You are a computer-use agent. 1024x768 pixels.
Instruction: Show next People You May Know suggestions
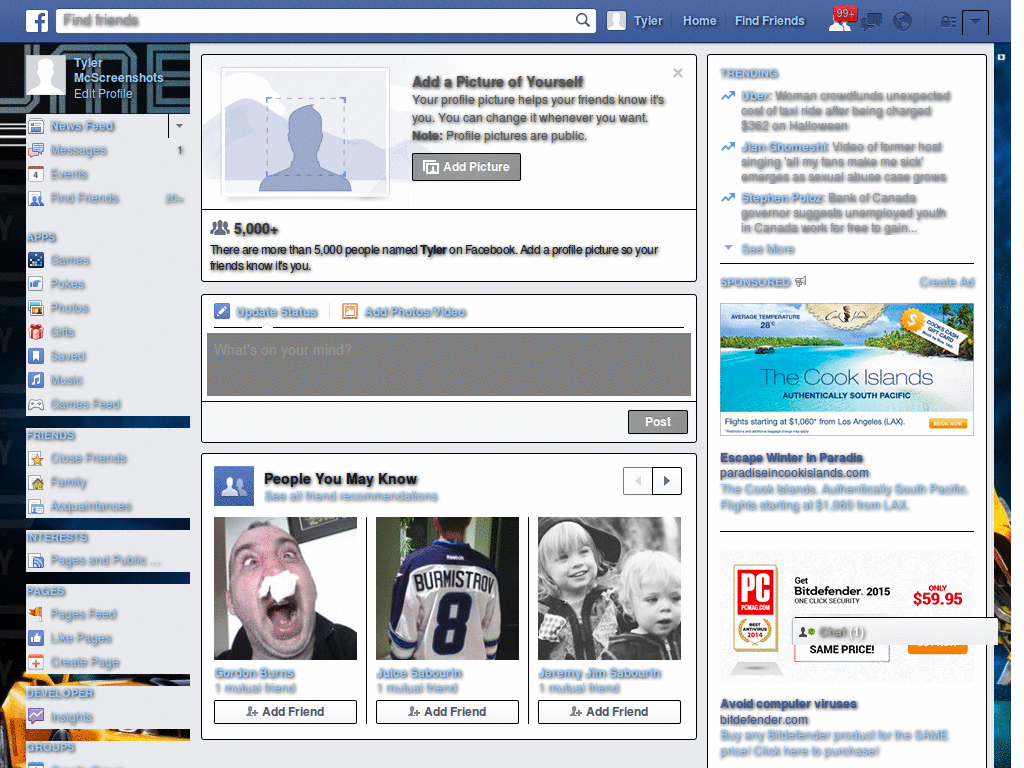click(x=667, y=481)
